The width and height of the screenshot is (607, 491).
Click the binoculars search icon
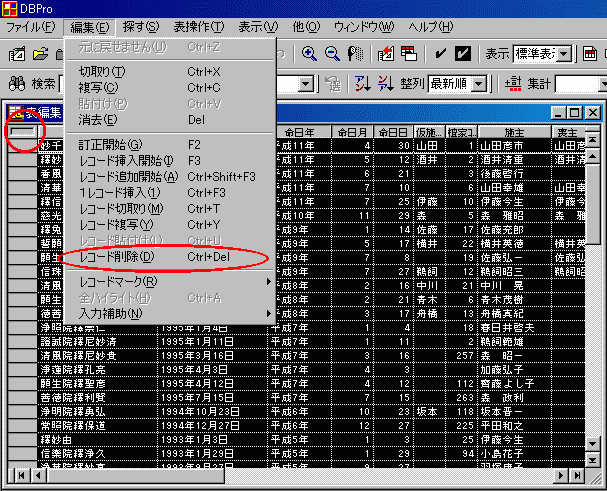tap(17, 83)
